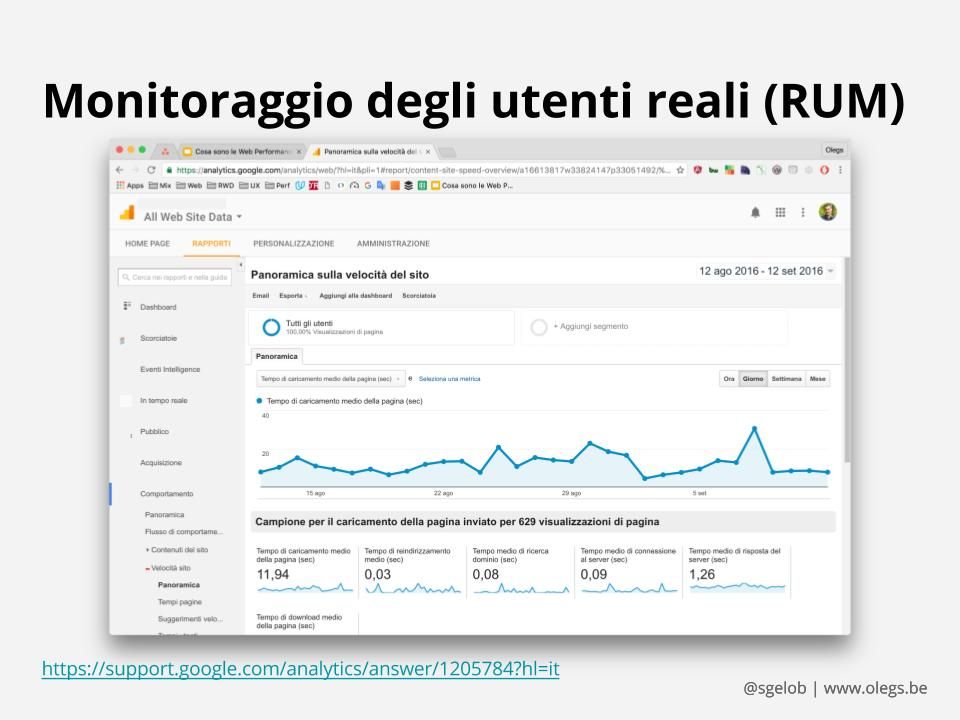Switch chart granularity to Settimana
The width and height of the screenshot is (960, 720).
tap(787, 379)
